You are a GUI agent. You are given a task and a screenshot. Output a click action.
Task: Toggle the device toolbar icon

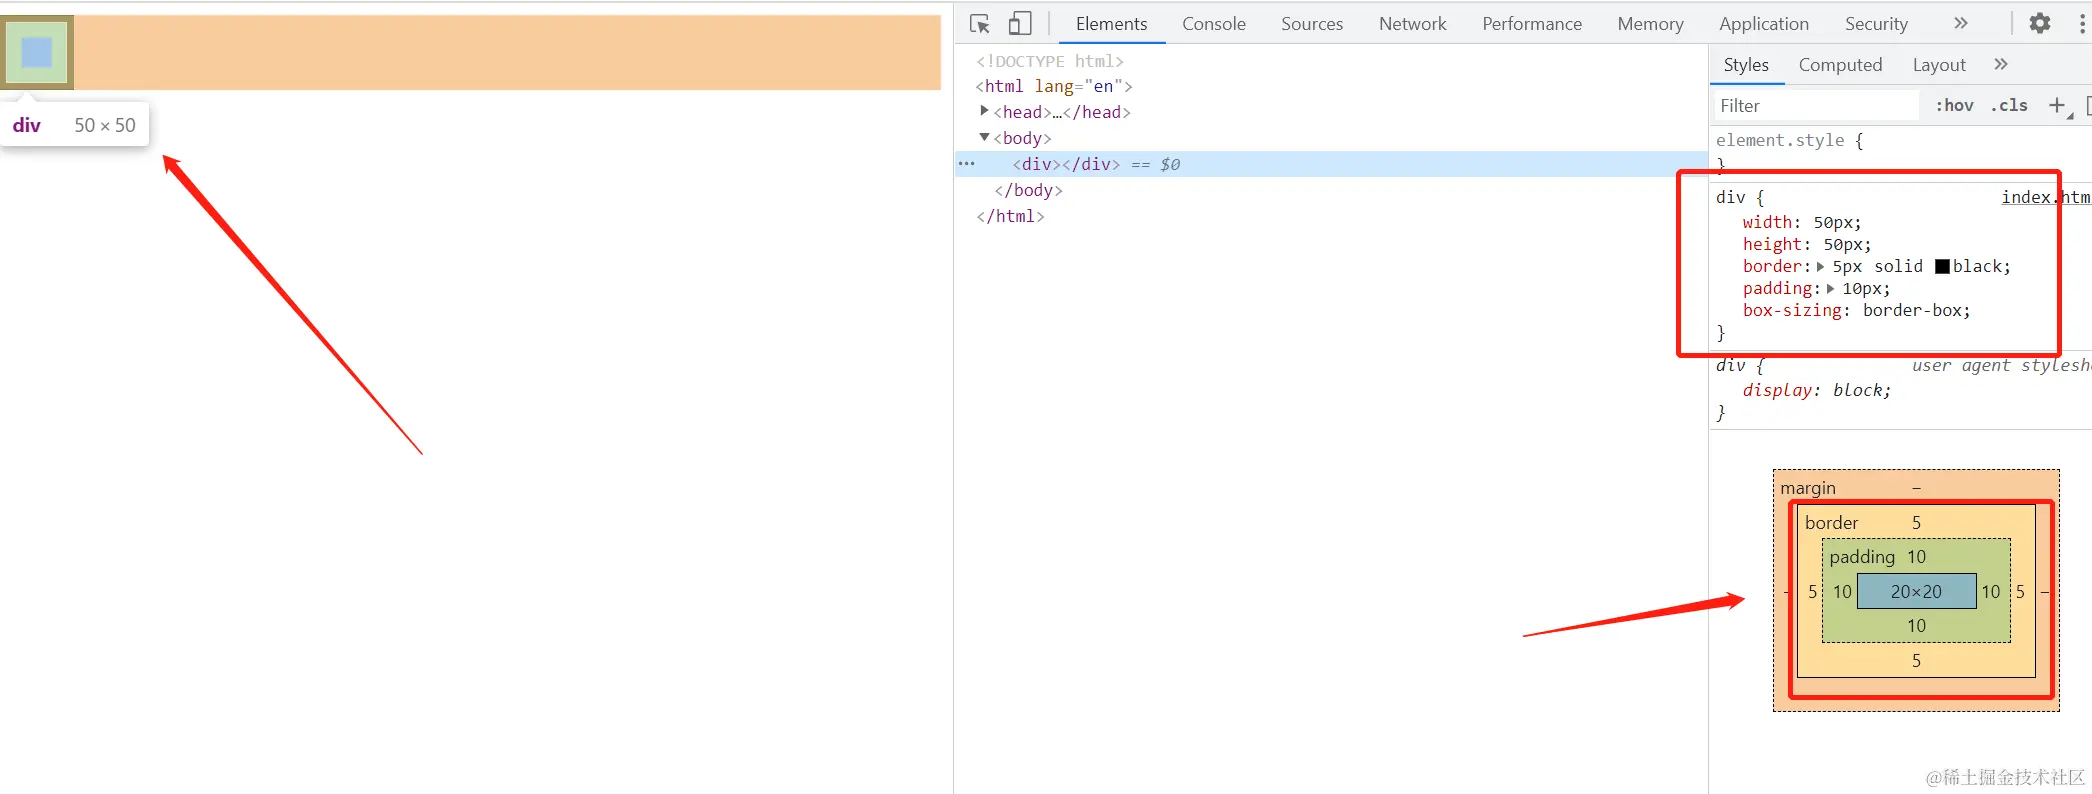(1019, 23)
